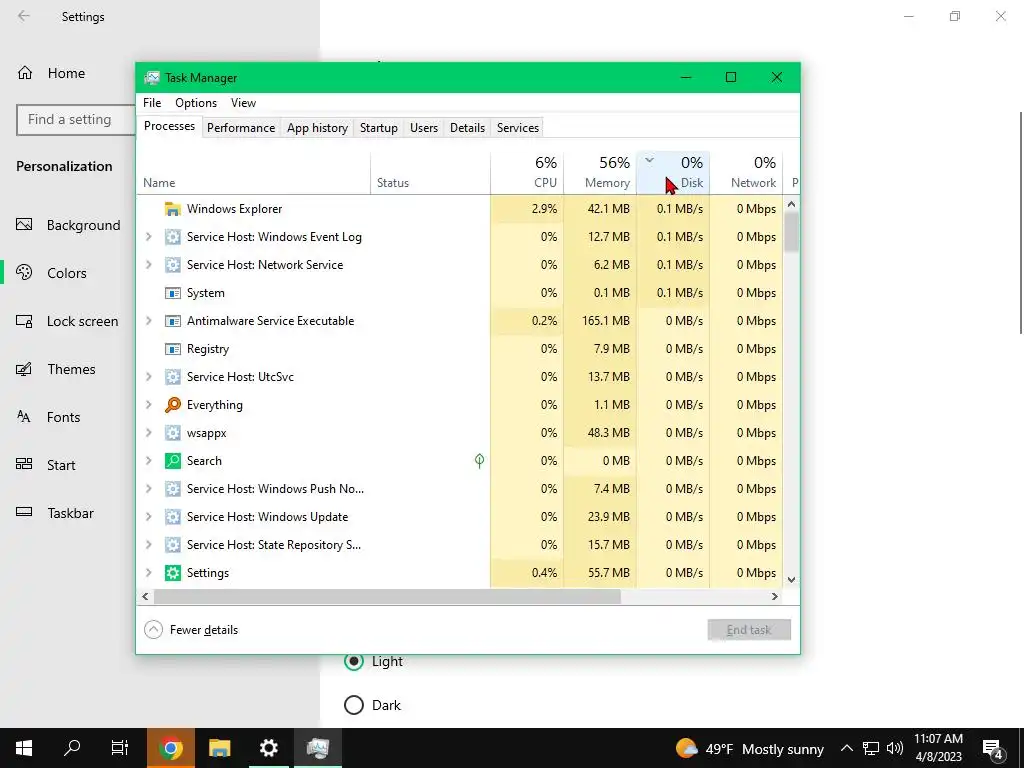The image size is (1024, 768).
Task: Expand Antimalware Service Executable row
Action: pos(149,321)
